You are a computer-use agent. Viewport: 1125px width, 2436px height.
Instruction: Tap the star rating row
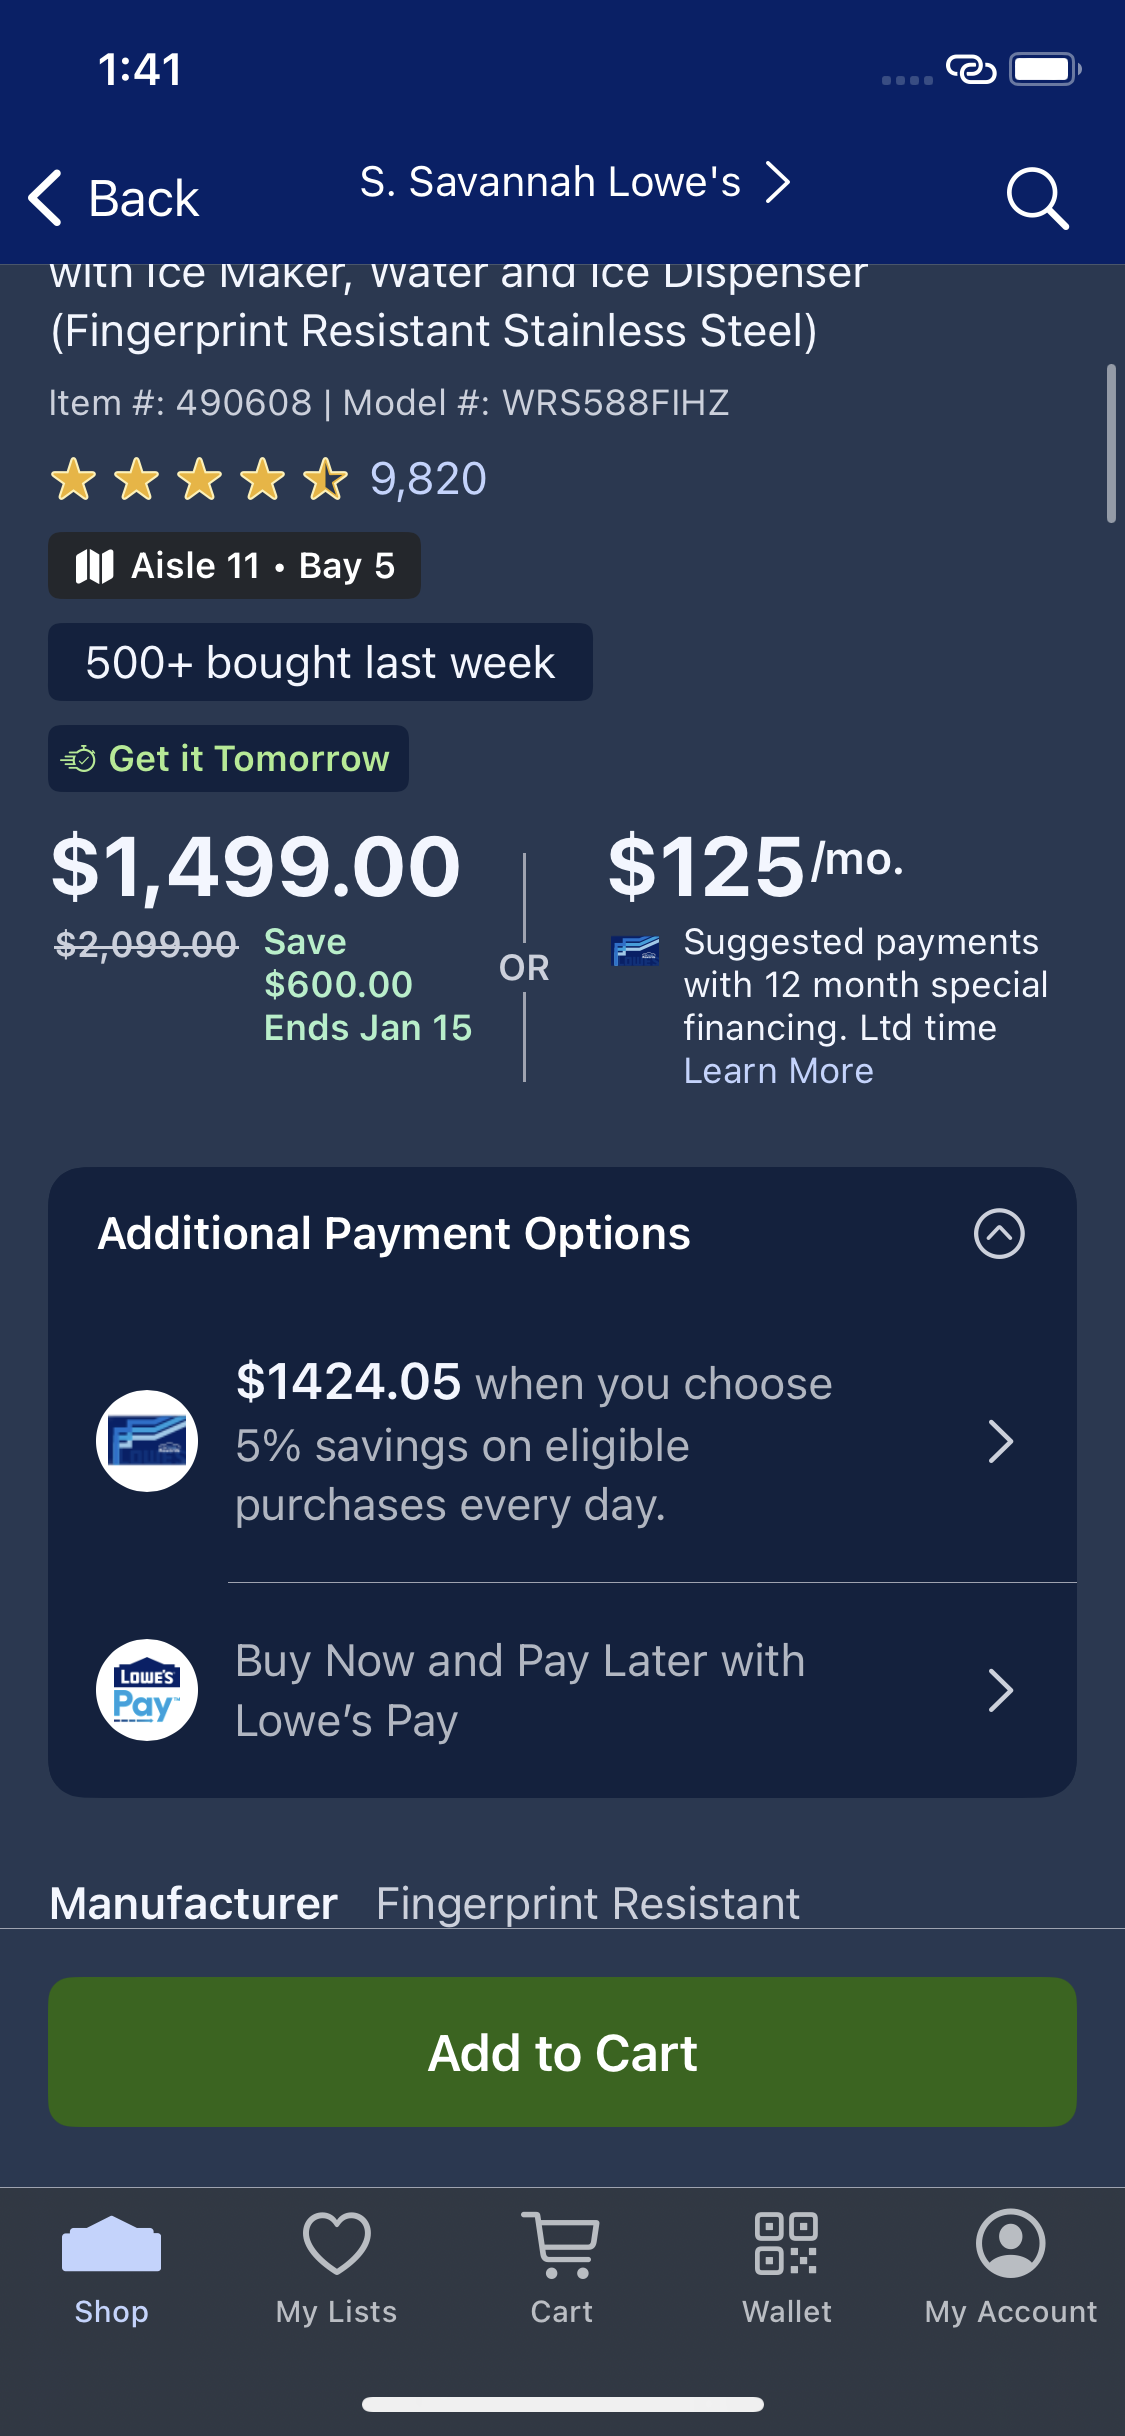click(x=199, y=479)
